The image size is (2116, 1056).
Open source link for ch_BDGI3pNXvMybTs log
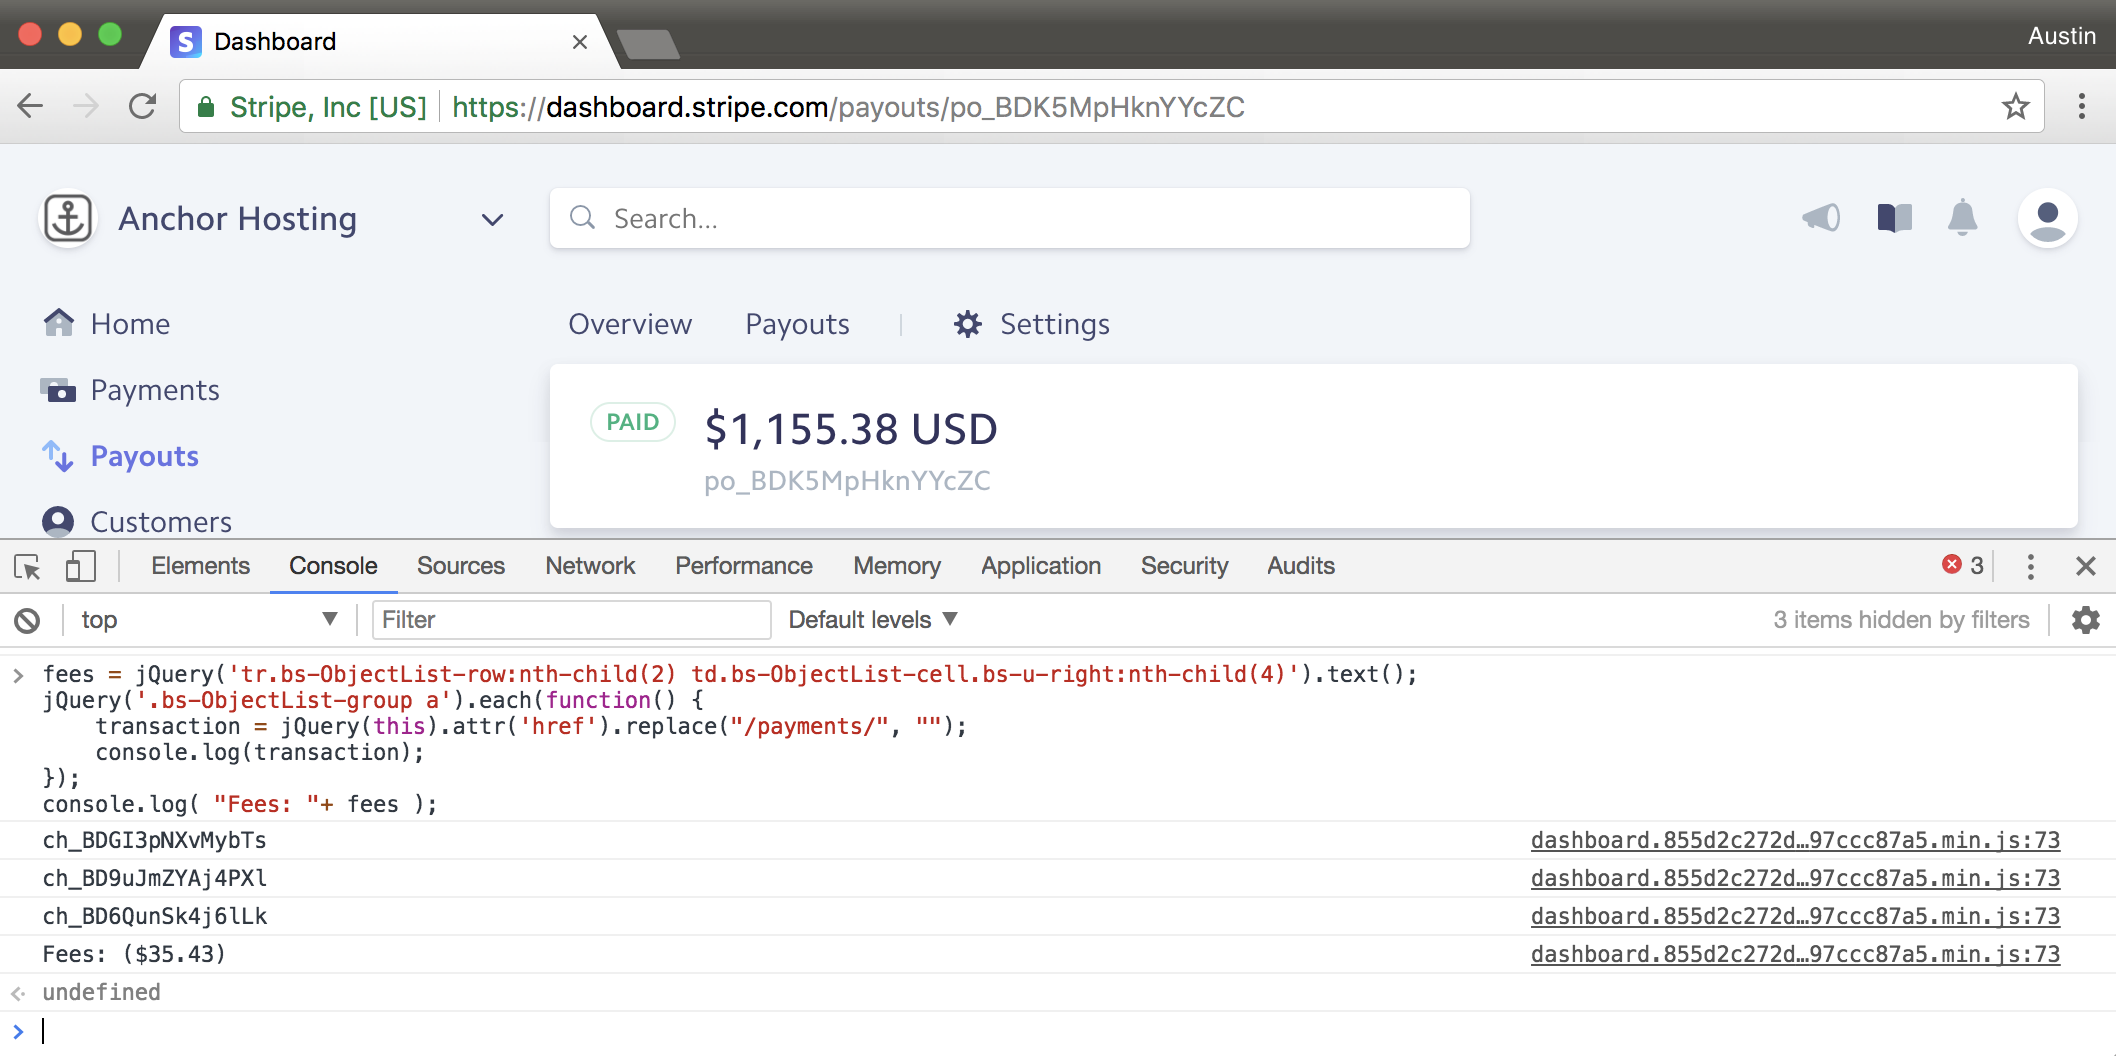[1795, 841]
